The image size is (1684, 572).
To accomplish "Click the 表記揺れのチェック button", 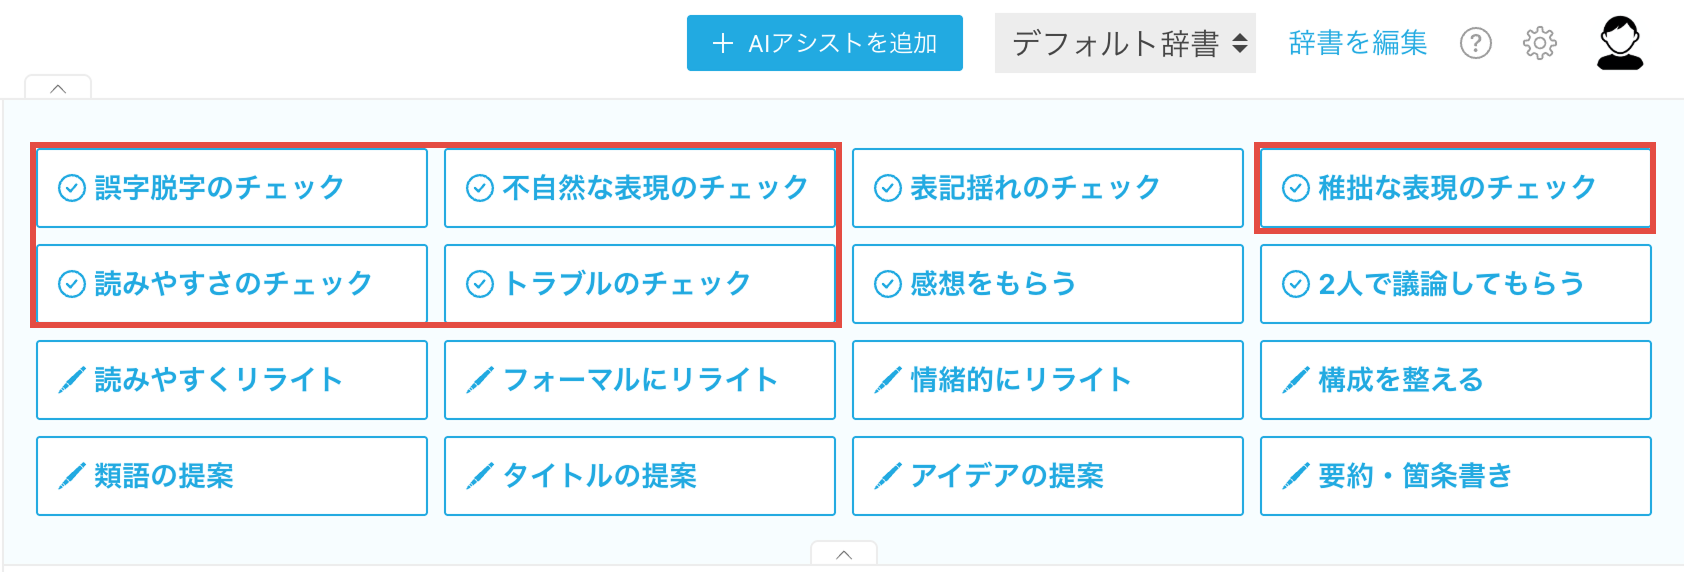I will pyautogui.click(x=1047, y=188).
